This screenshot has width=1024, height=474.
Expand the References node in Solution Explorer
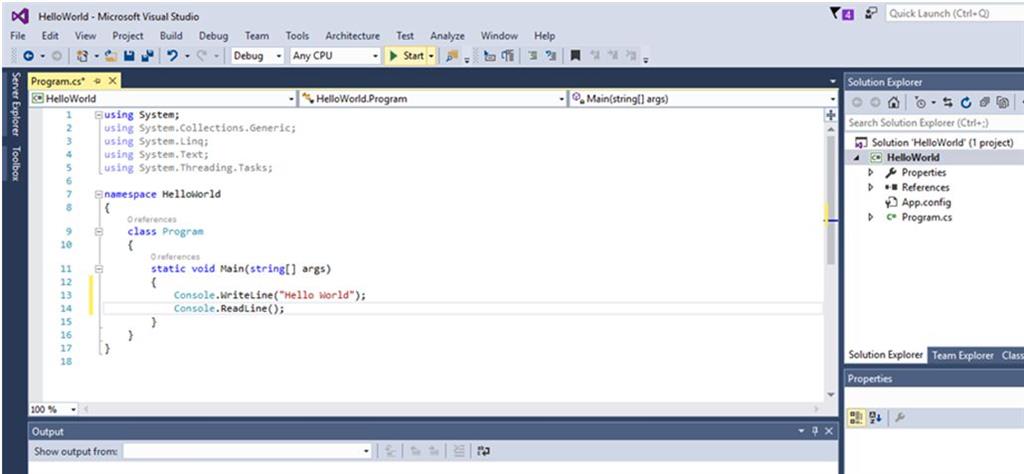(871, 187)
